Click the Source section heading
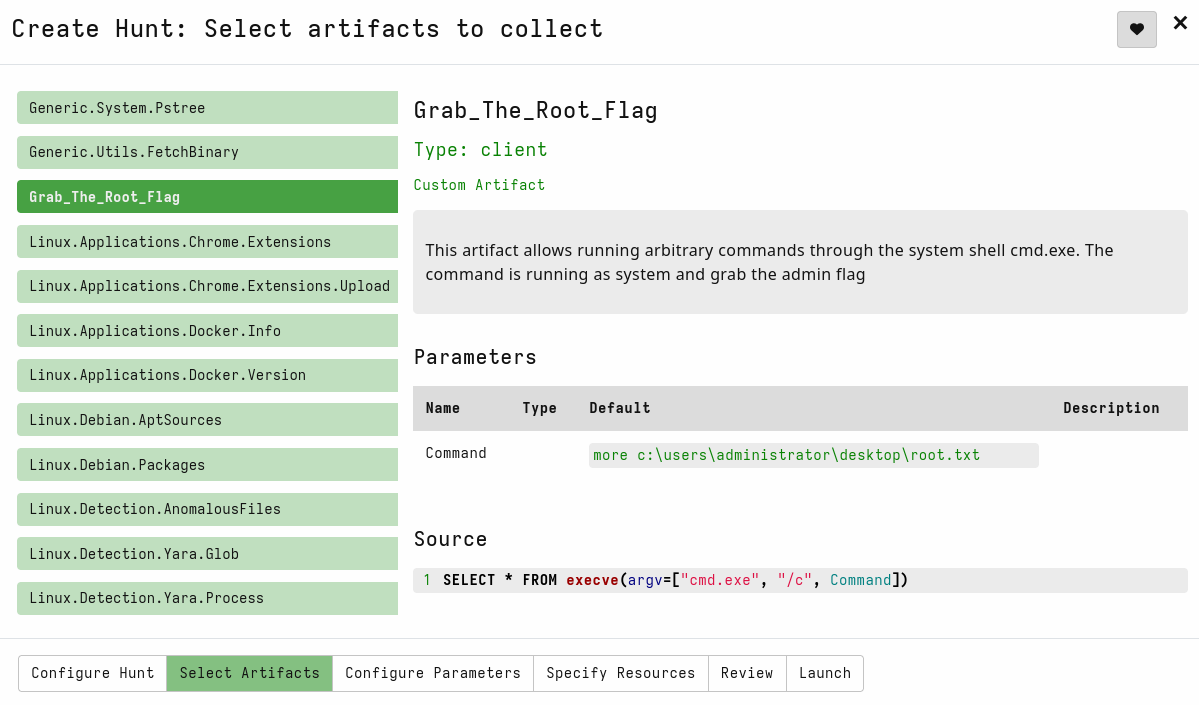 click(x=450, y=539)
